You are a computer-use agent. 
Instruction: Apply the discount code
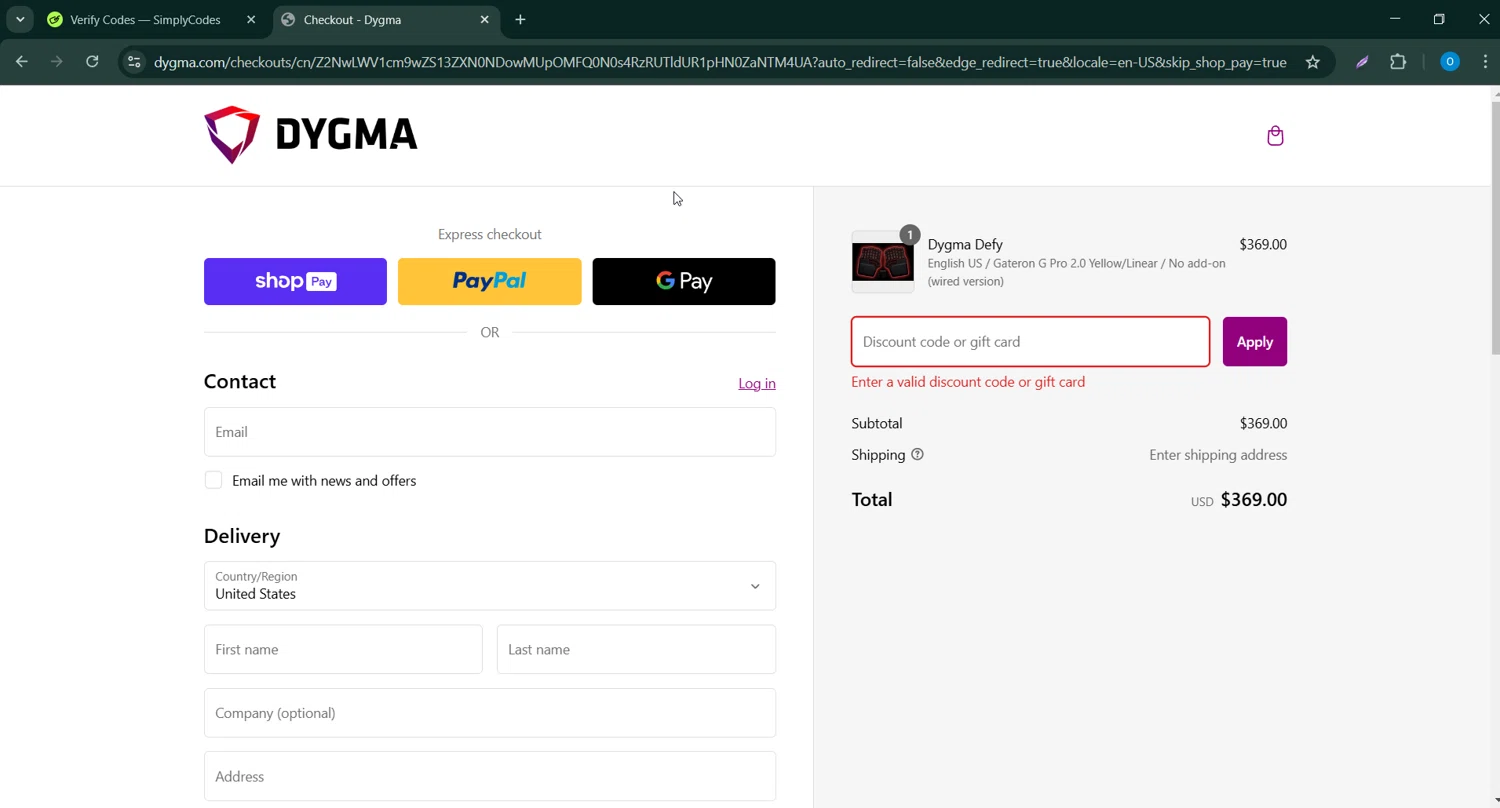(x=1255, y=342)
